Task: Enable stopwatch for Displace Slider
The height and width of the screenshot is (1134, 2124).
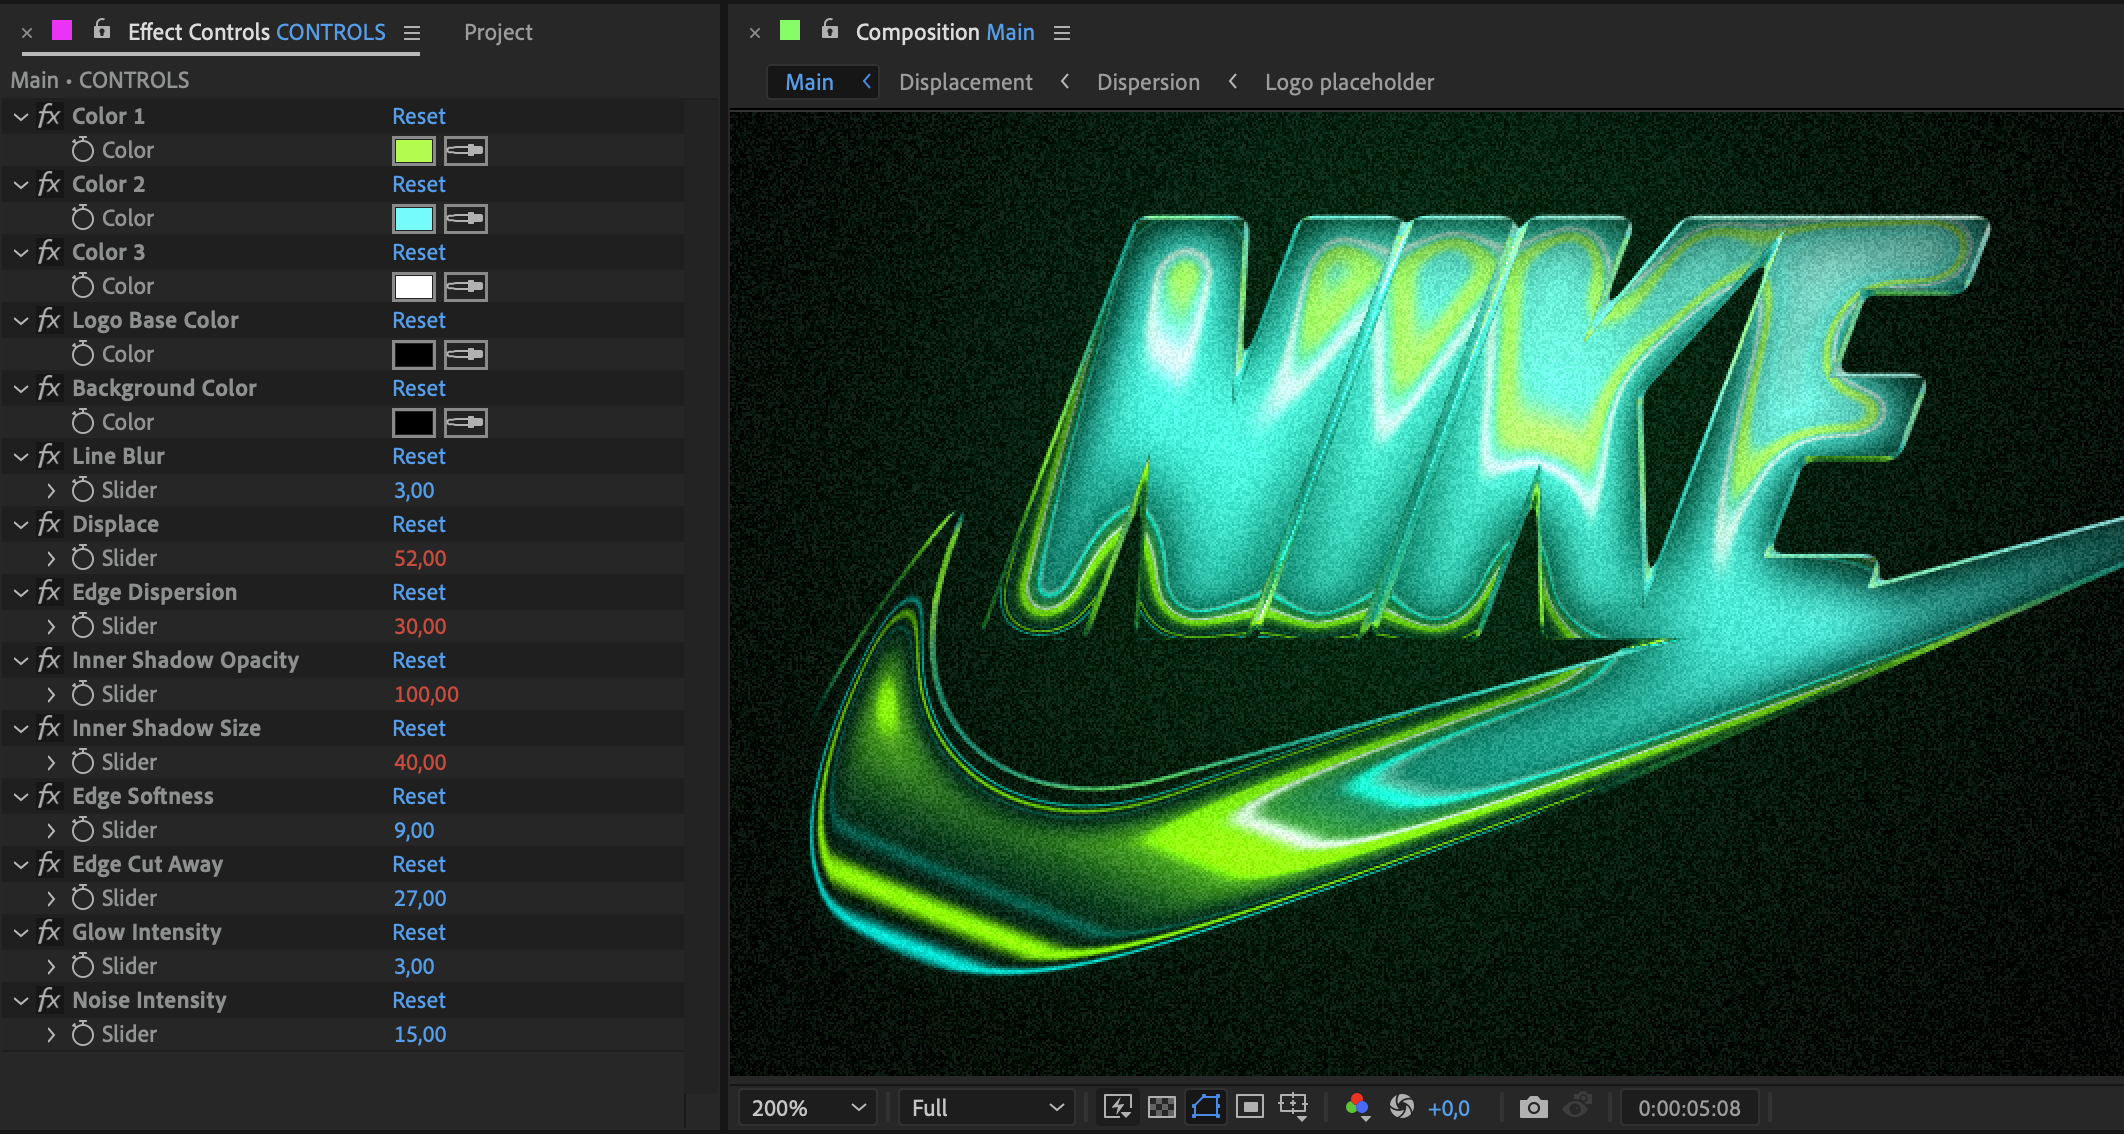Action: pyautogui.click(x=83, y=558)
